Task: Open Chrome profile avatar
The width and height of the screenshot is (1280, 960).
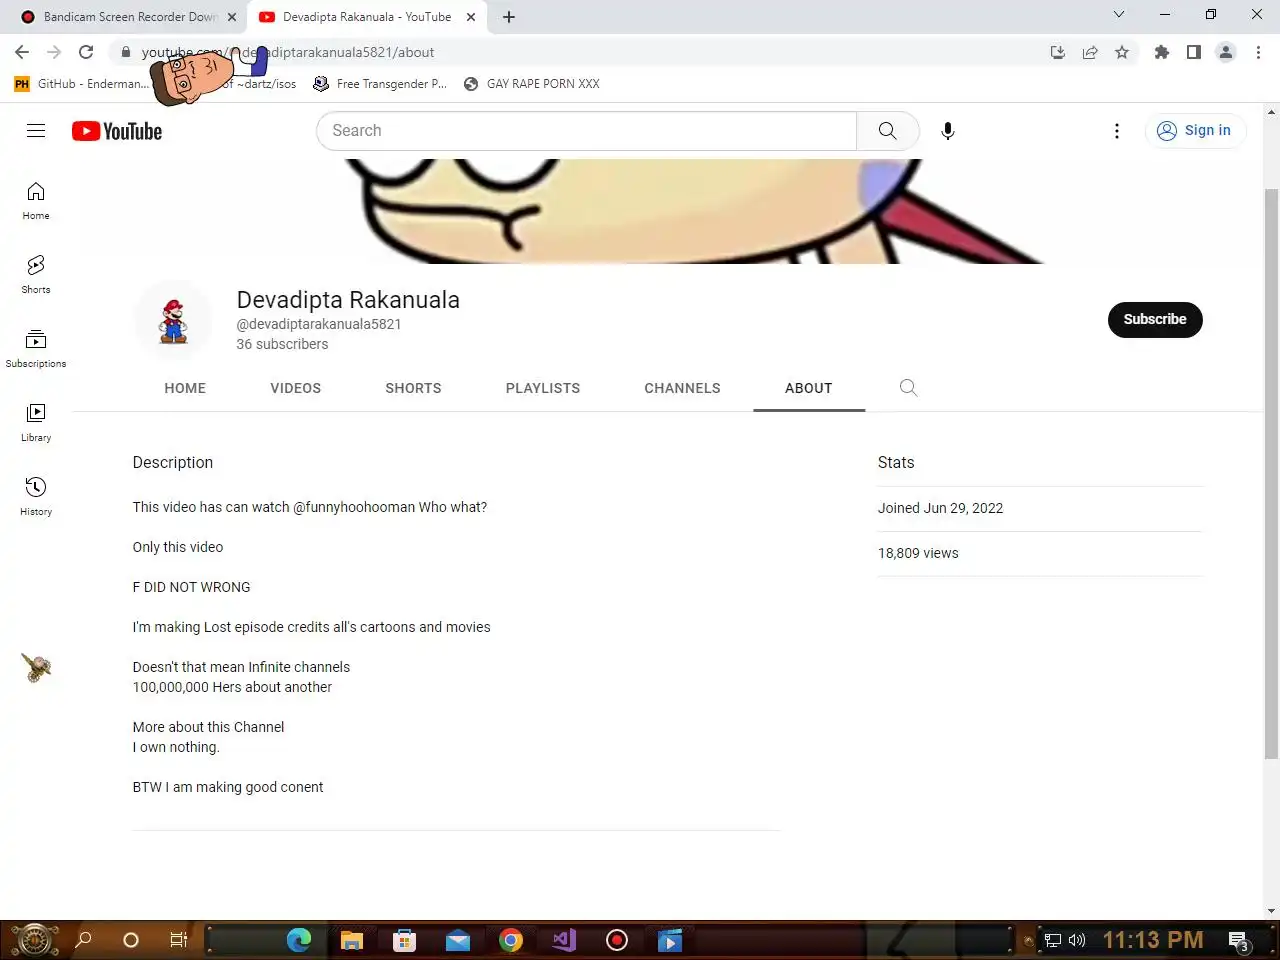Action: tap(1226, 52)
